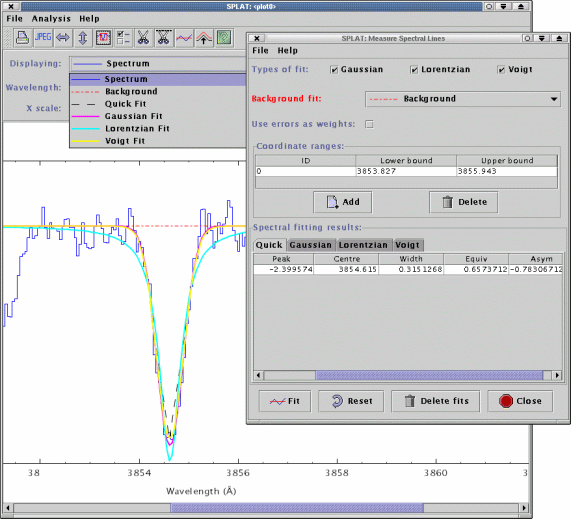
Task: Toggle the Lorentzian fit type checkbox
Action: point(414,70)
